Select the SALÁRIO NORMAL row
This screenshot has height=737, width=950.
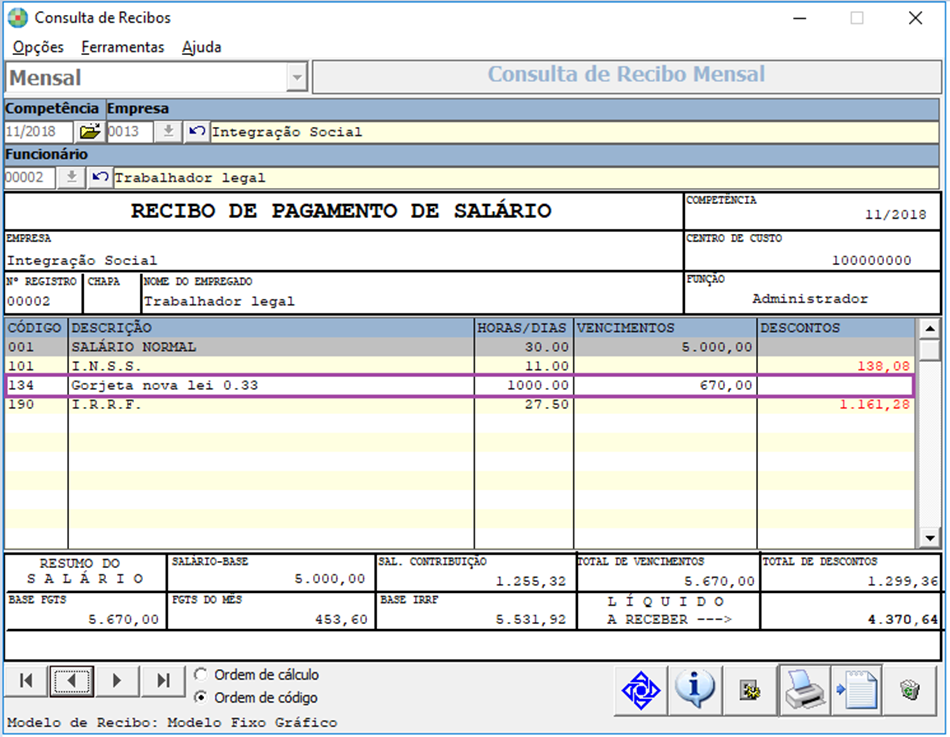point(460,347)
